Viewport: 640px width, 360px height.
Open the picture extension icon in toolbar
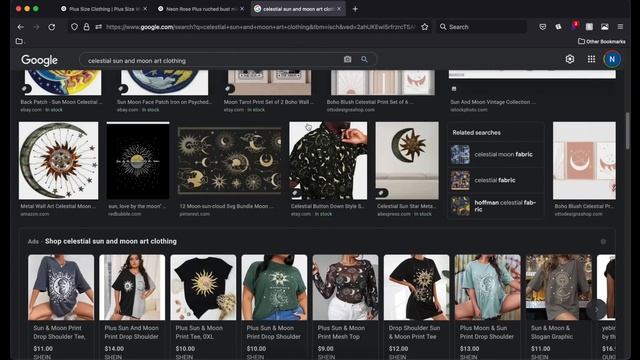[604, 27]
